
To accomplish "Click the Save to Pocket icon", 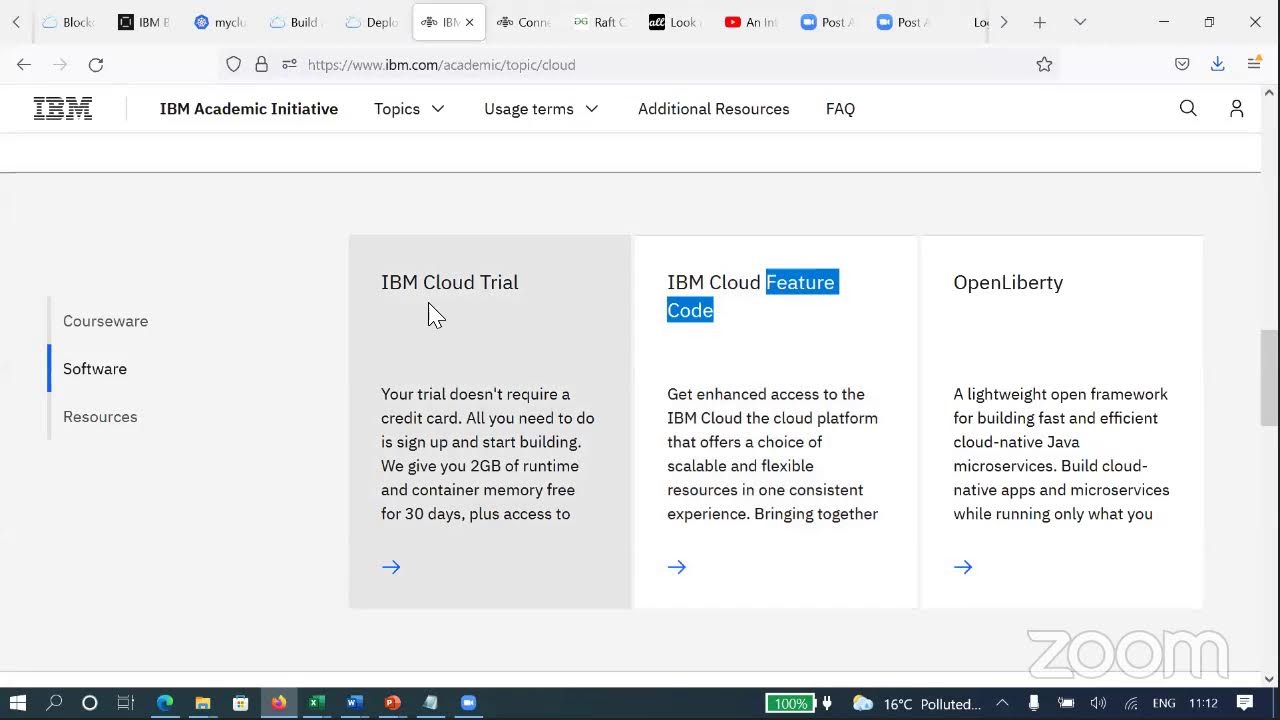I will tap(1182, 64).
